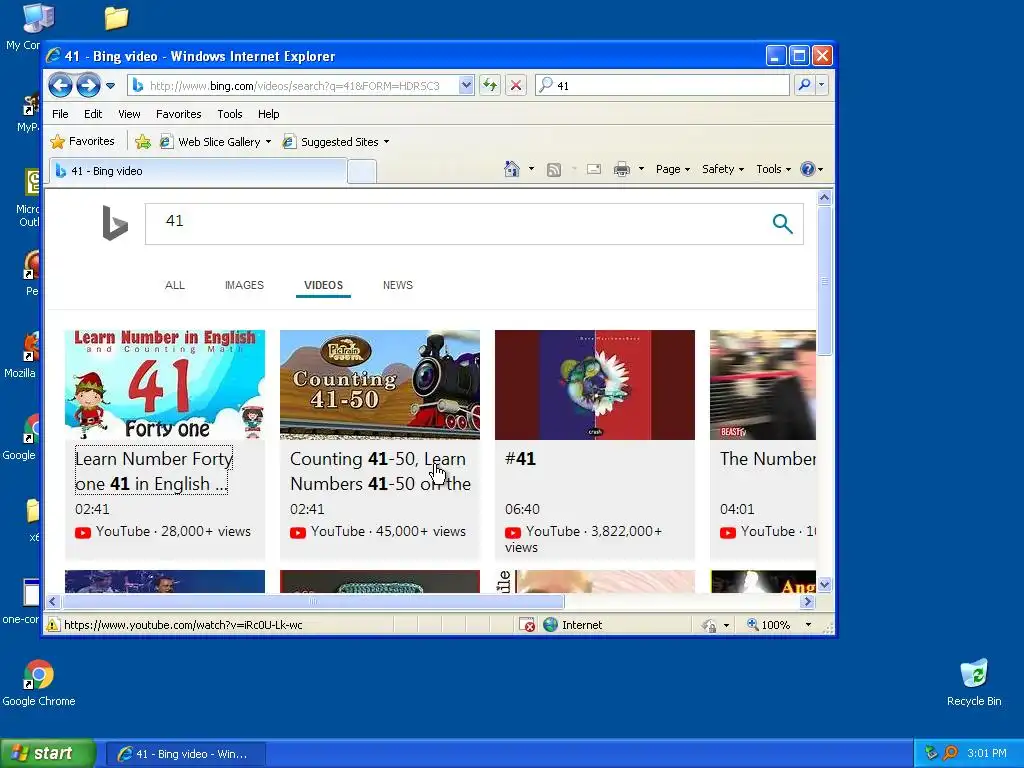Click the vertical scrollbar up arrow
This screenshot has width=1024, height=768.
(x=824, y=197)
